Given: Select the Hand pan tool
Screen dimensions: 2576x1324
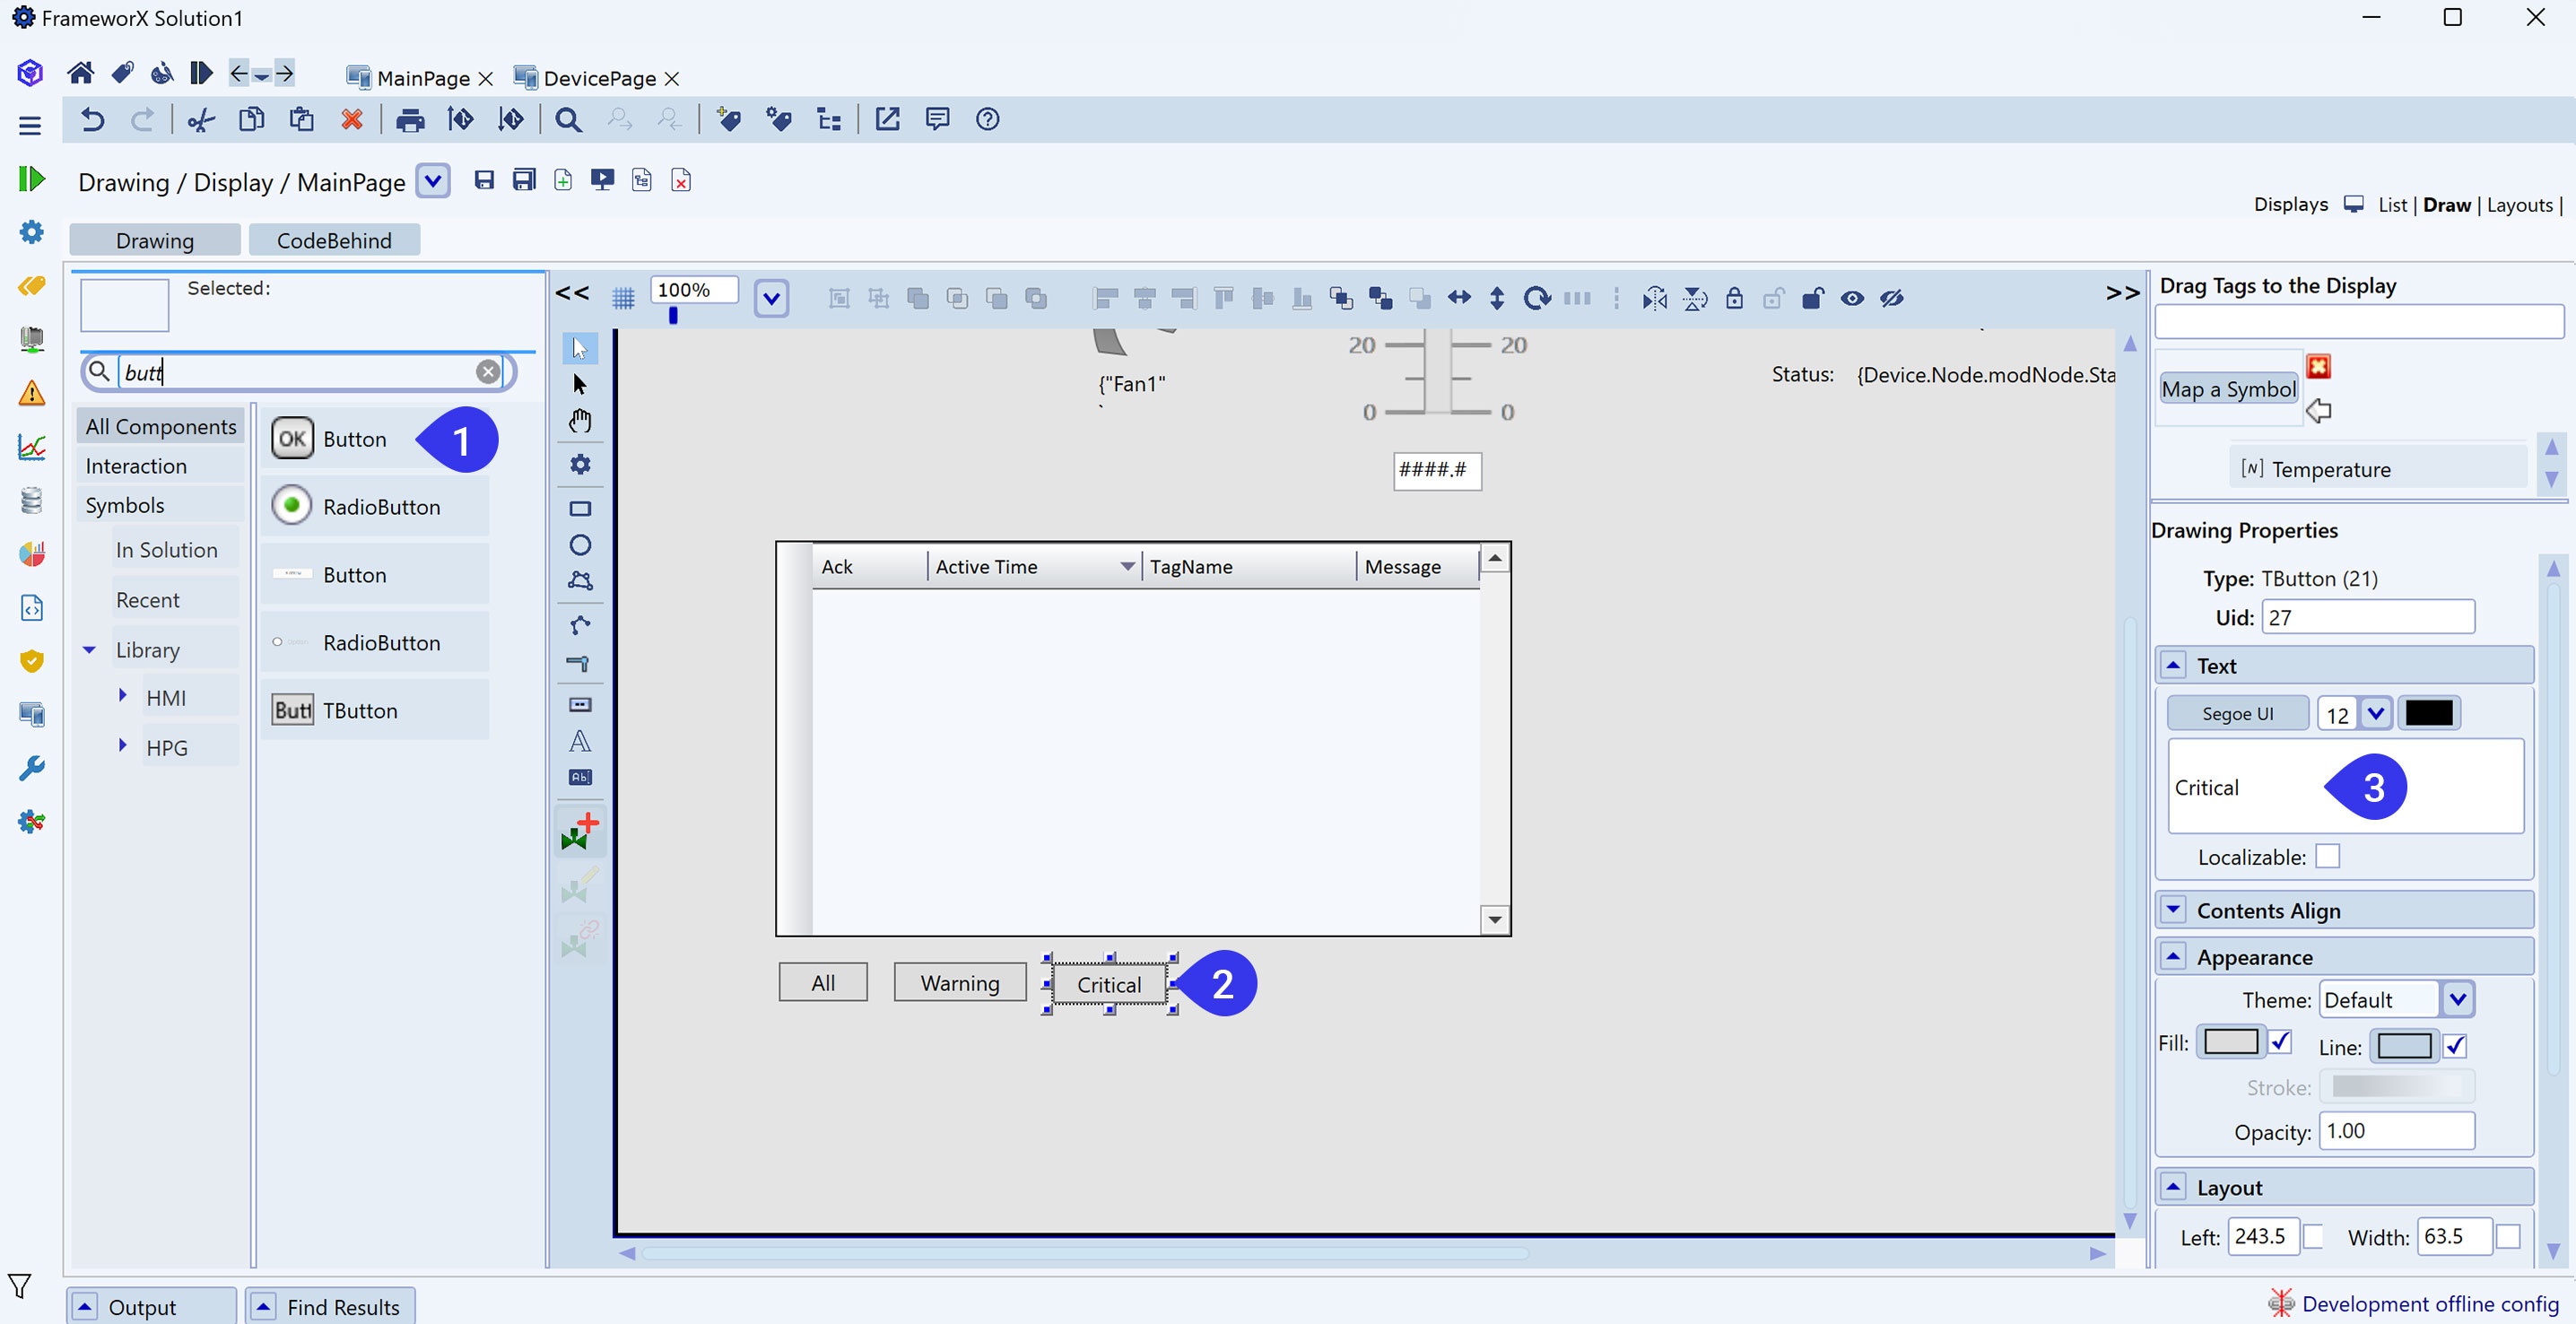Looking at the screenshot, I should 580,421.
